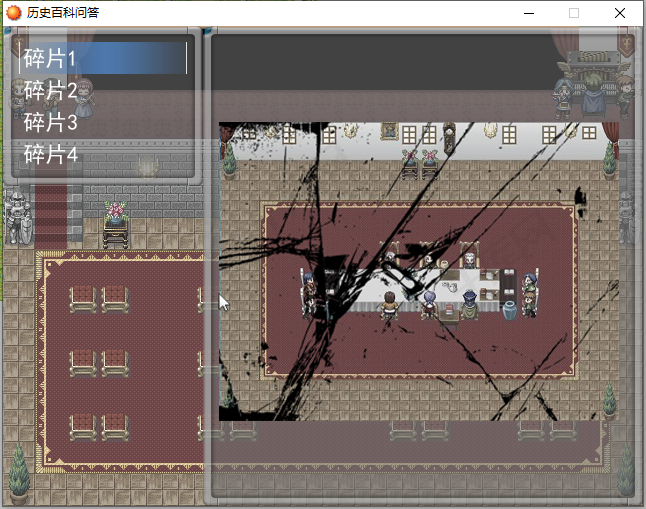Open 碎片4 from the list
646x509 pixels.
pos(103,155)
